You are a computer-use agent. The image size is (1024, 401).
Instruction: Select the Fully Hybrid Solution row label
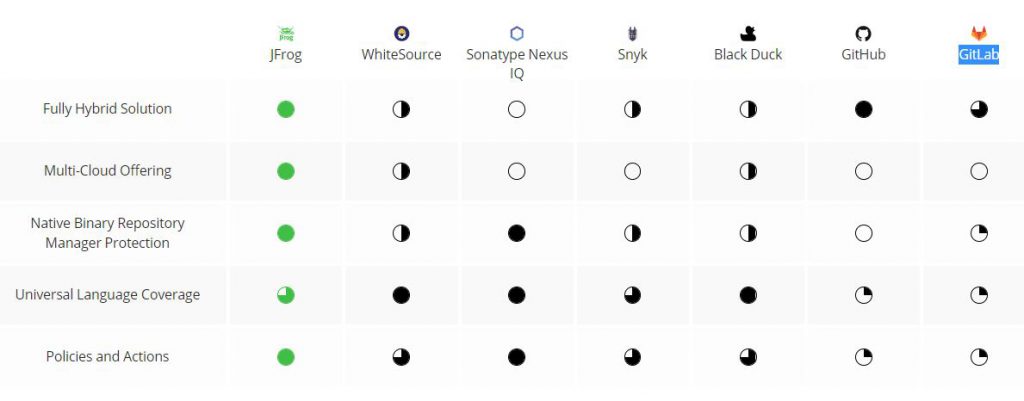(x=107, y=109)
